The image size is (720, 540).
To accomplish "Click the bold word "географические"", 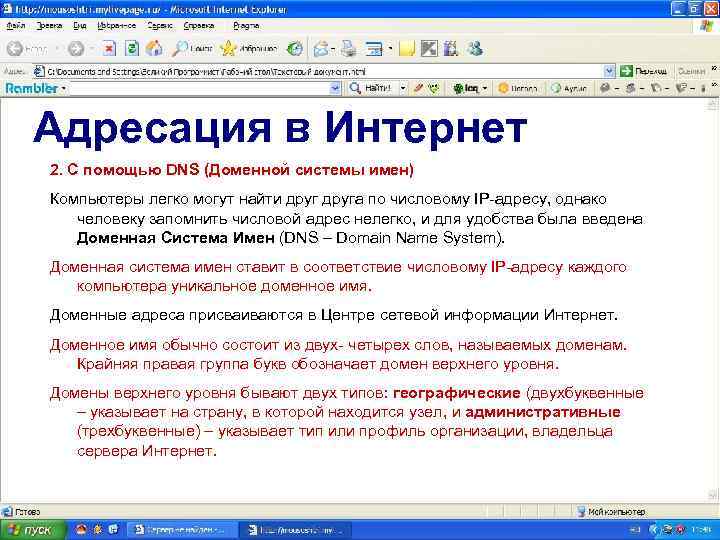I will (457, 394).
